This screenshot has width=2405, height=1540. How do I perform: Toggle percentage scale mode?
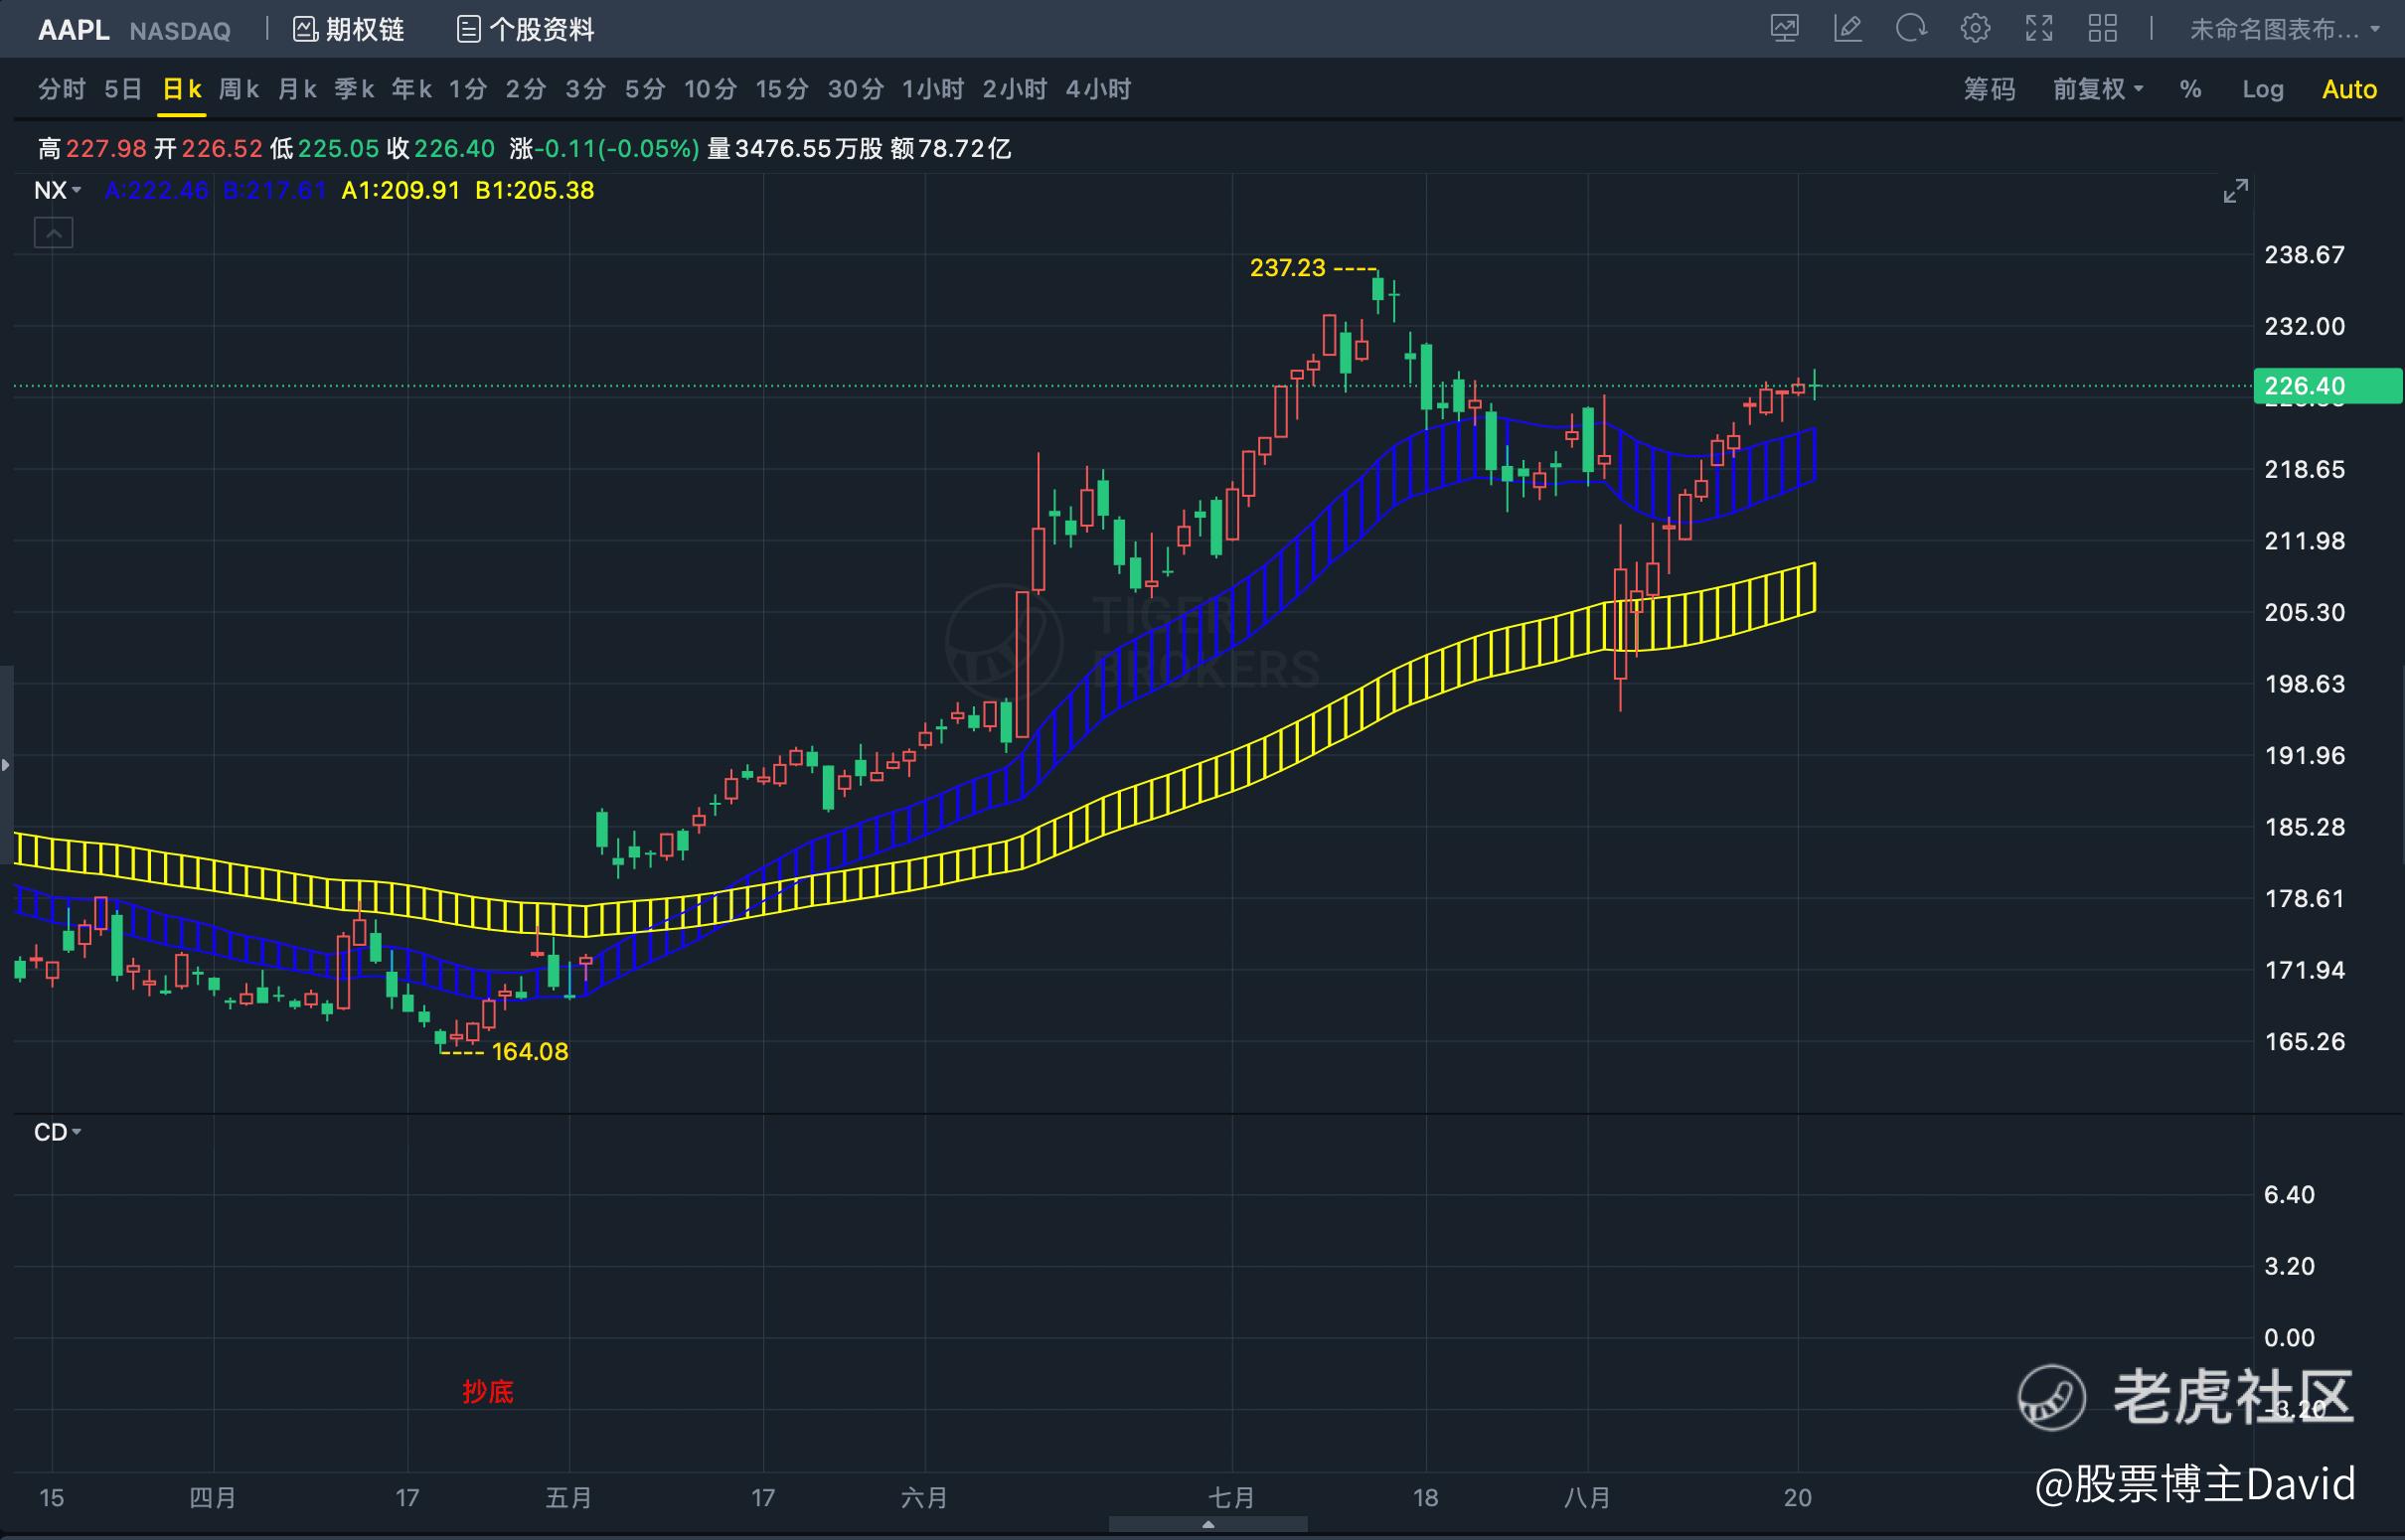[x=2190, y=89]
